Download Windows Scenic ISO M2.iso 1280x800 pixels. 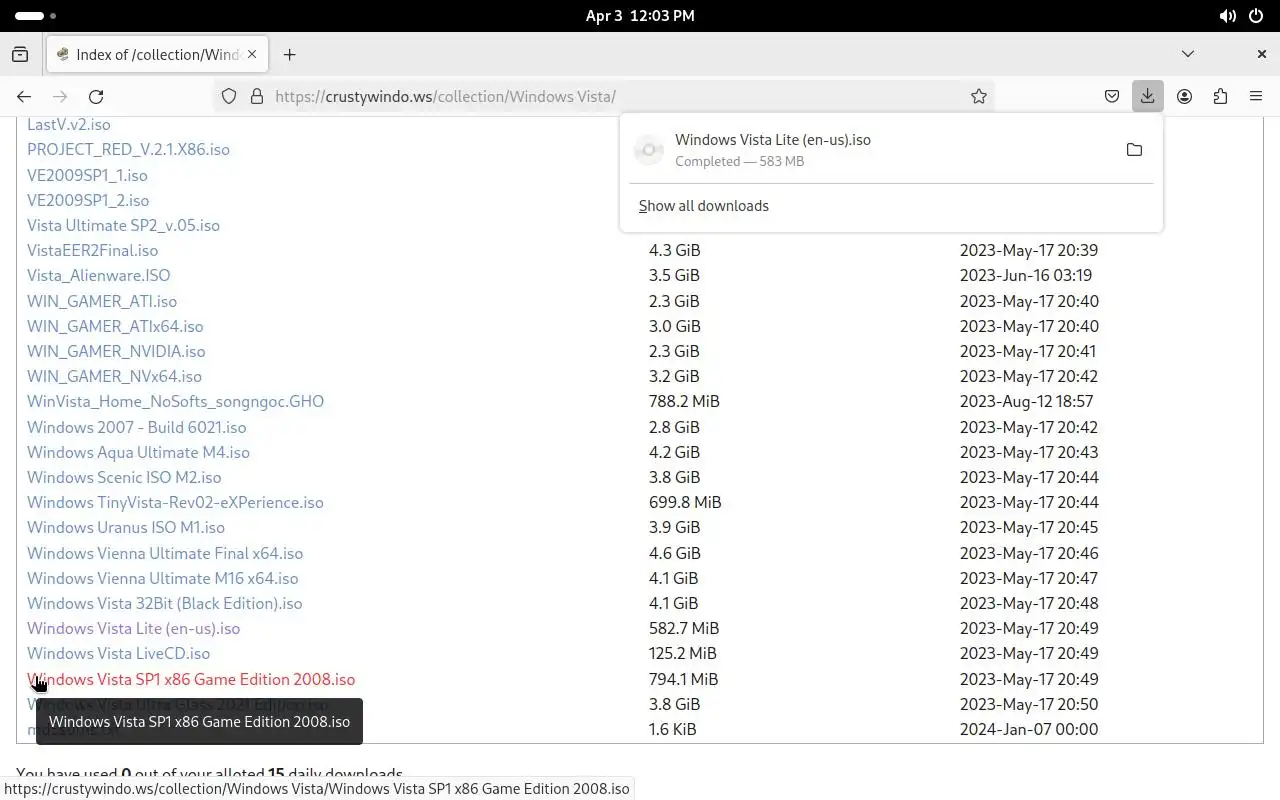point(124,477)
